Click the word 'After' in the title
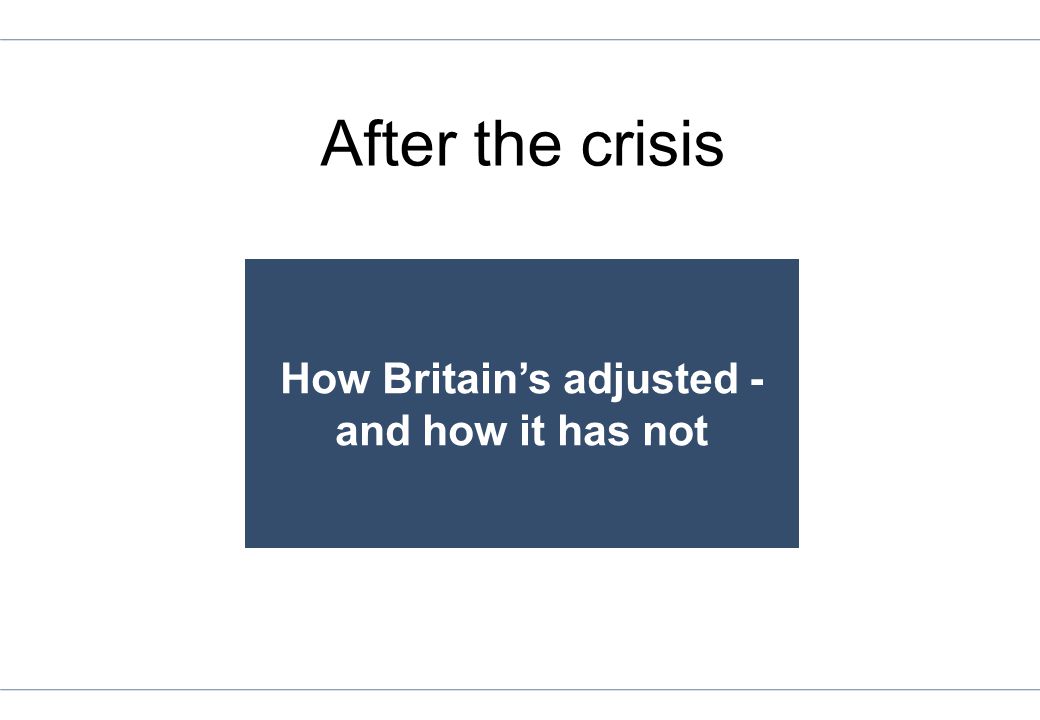1040x720 pixels. [x=389, y=144]
